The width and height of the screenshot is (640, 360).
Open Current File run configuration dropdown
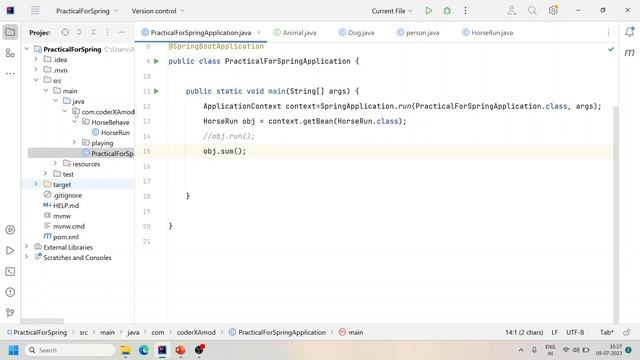[392, 11]
